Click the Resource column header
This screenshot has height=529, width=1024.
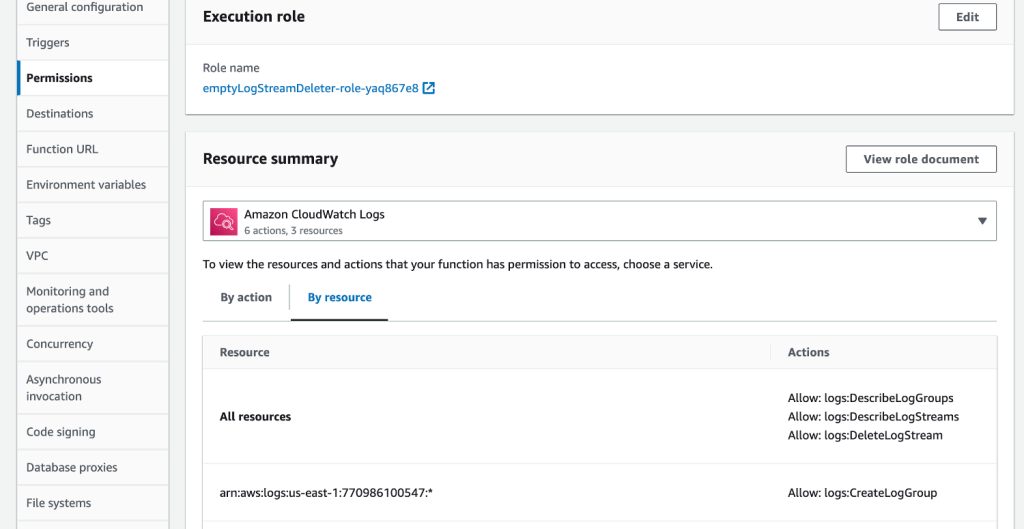point(245,352)
